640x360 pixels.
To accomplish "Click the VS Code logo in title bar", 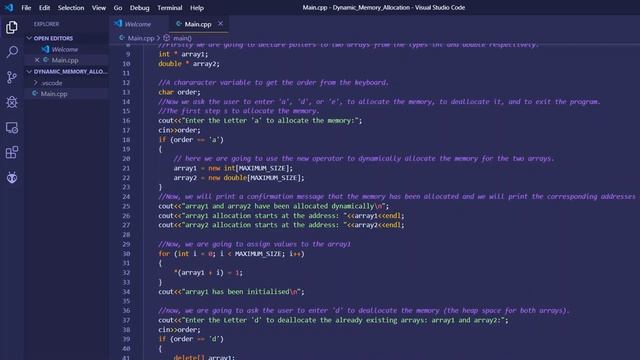I will (x=9, y=7).
